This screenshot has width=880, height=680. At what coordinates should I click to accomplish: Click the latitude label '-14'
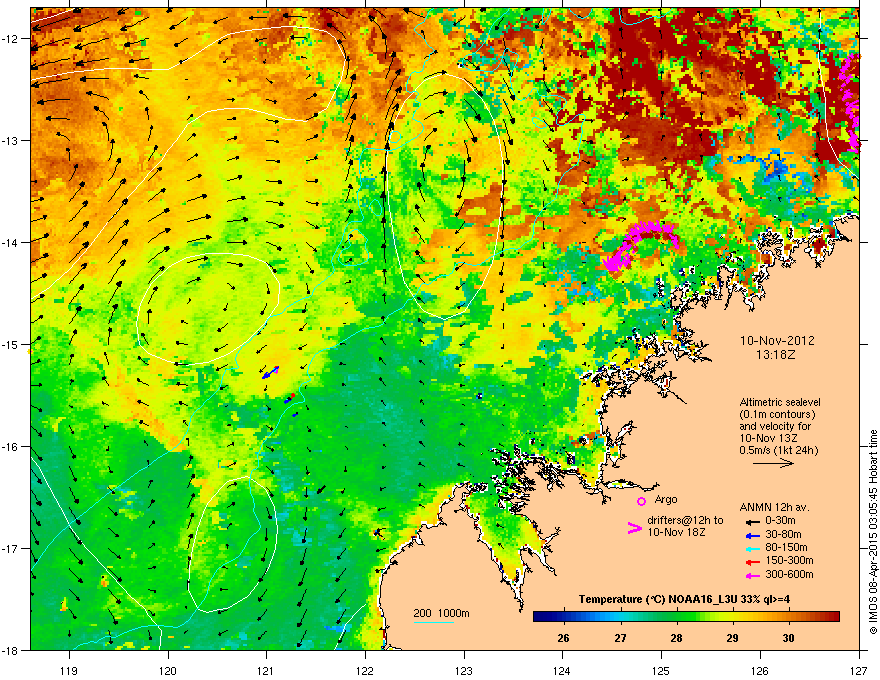(10, 243)
